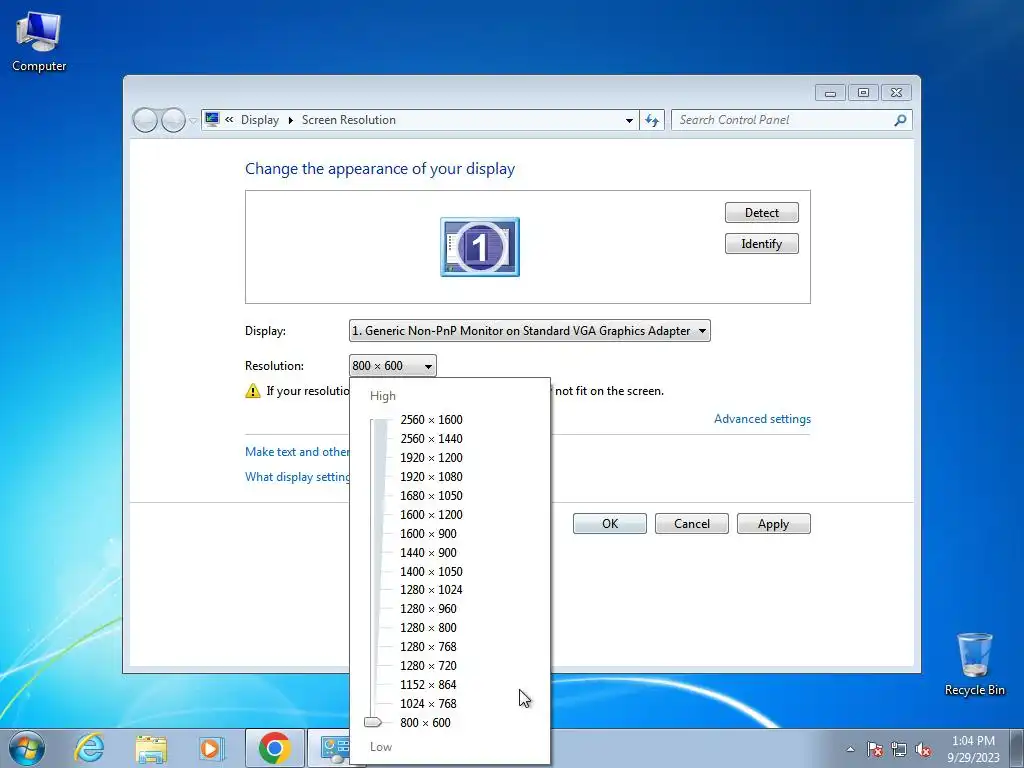This screenshot has width=1024, height=768.
Task: Select 1280 × 768 resolution
Action: click(428, 647)
